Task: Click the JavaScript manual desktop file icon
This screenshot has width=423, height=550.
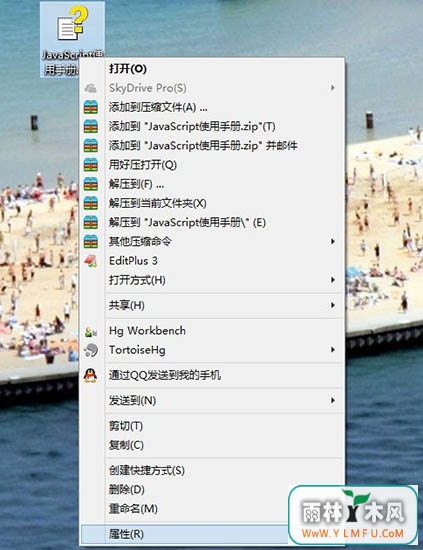Action: click(x=72, y=25)
